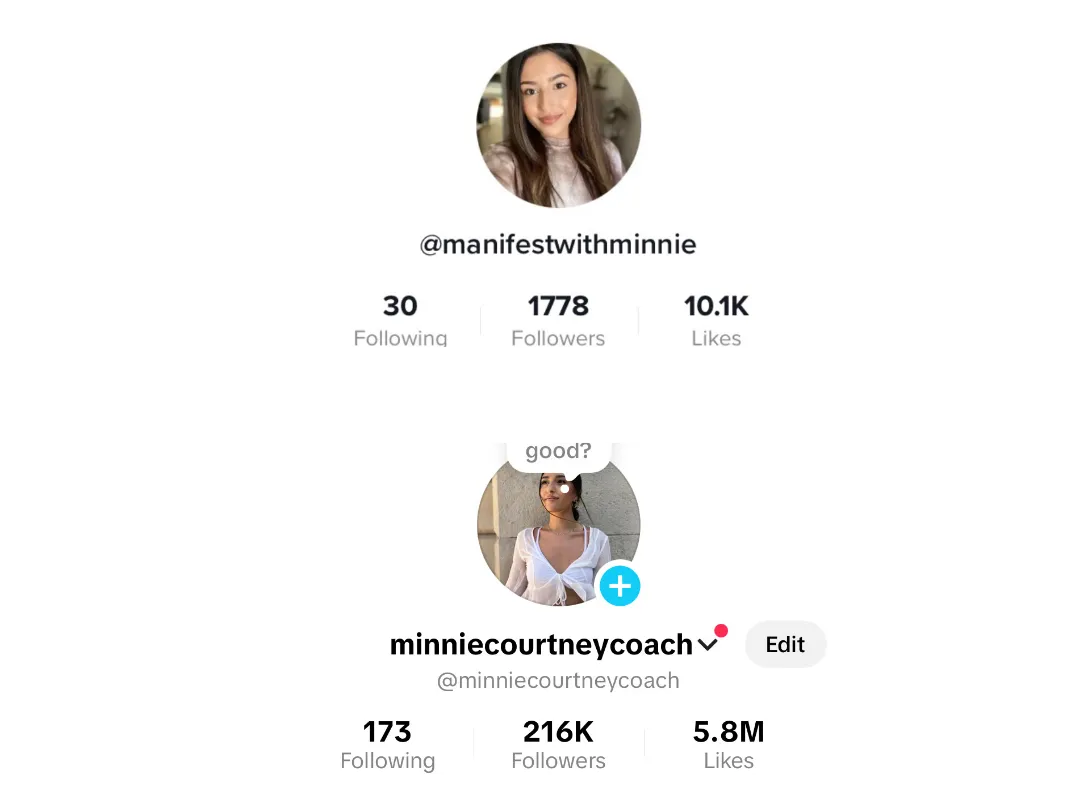Click the 'Followers' label under 216K
1080x800 pixels.
[x=558, y=761]
